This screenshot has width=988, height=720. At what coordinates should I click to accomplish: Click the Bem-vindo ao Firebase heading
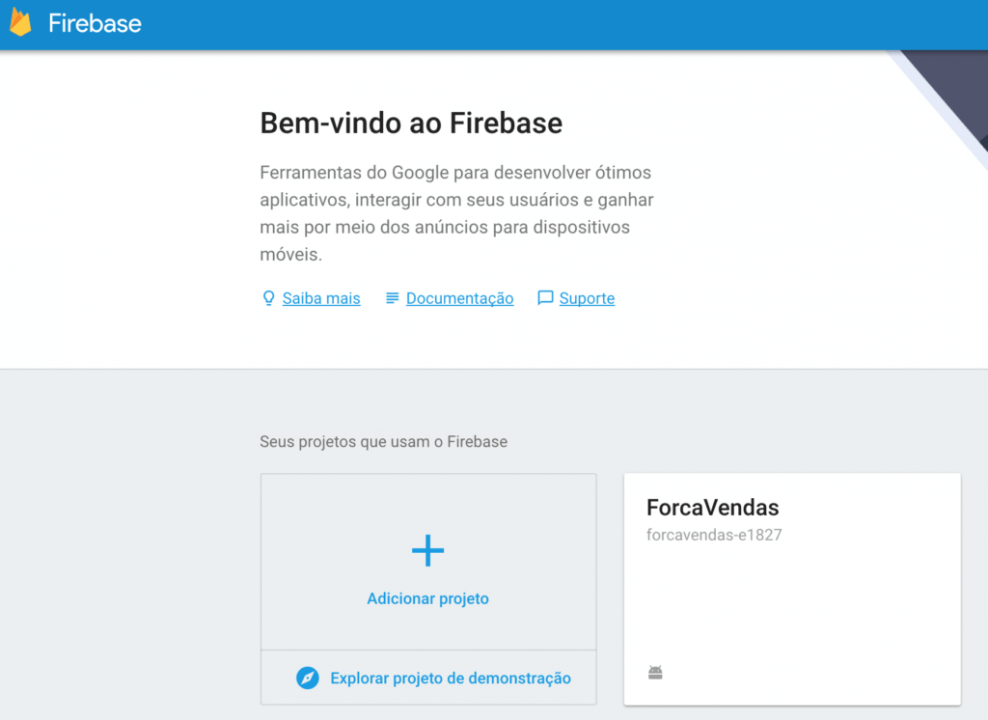click(411, 123)
